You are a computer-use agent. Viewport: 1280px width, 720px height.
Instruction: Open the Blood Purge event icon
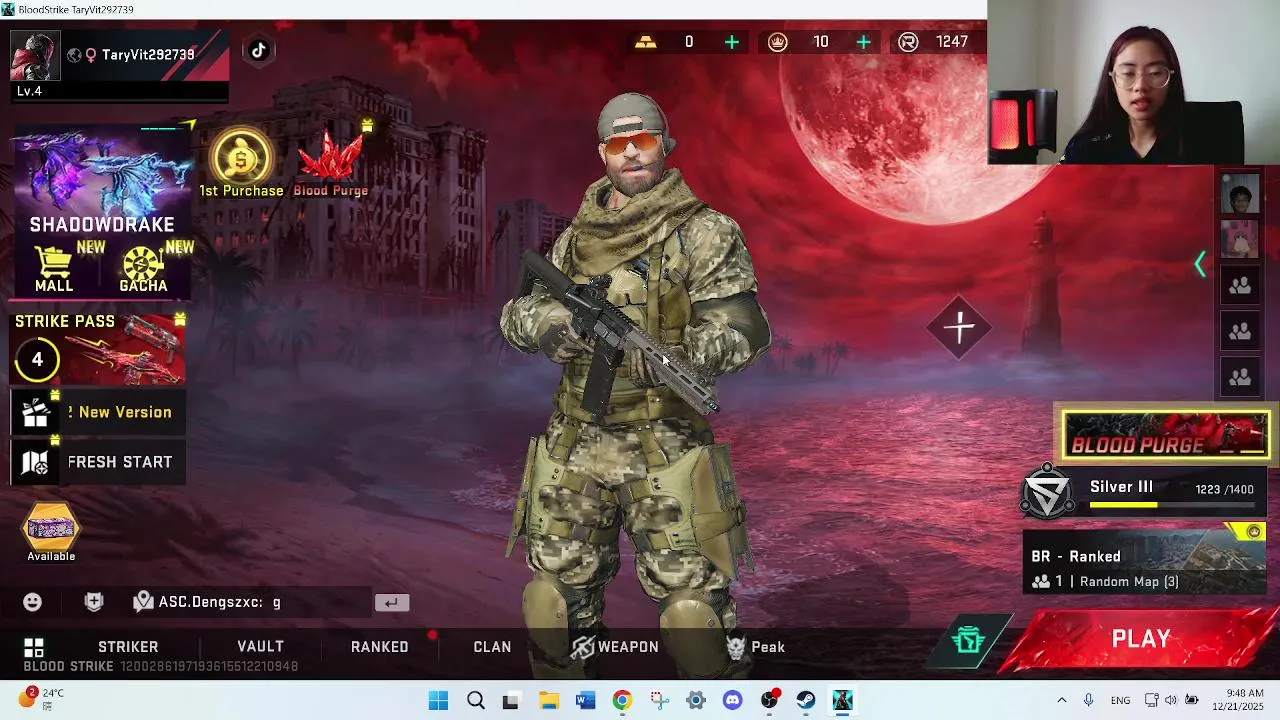[x=331, y=163]
